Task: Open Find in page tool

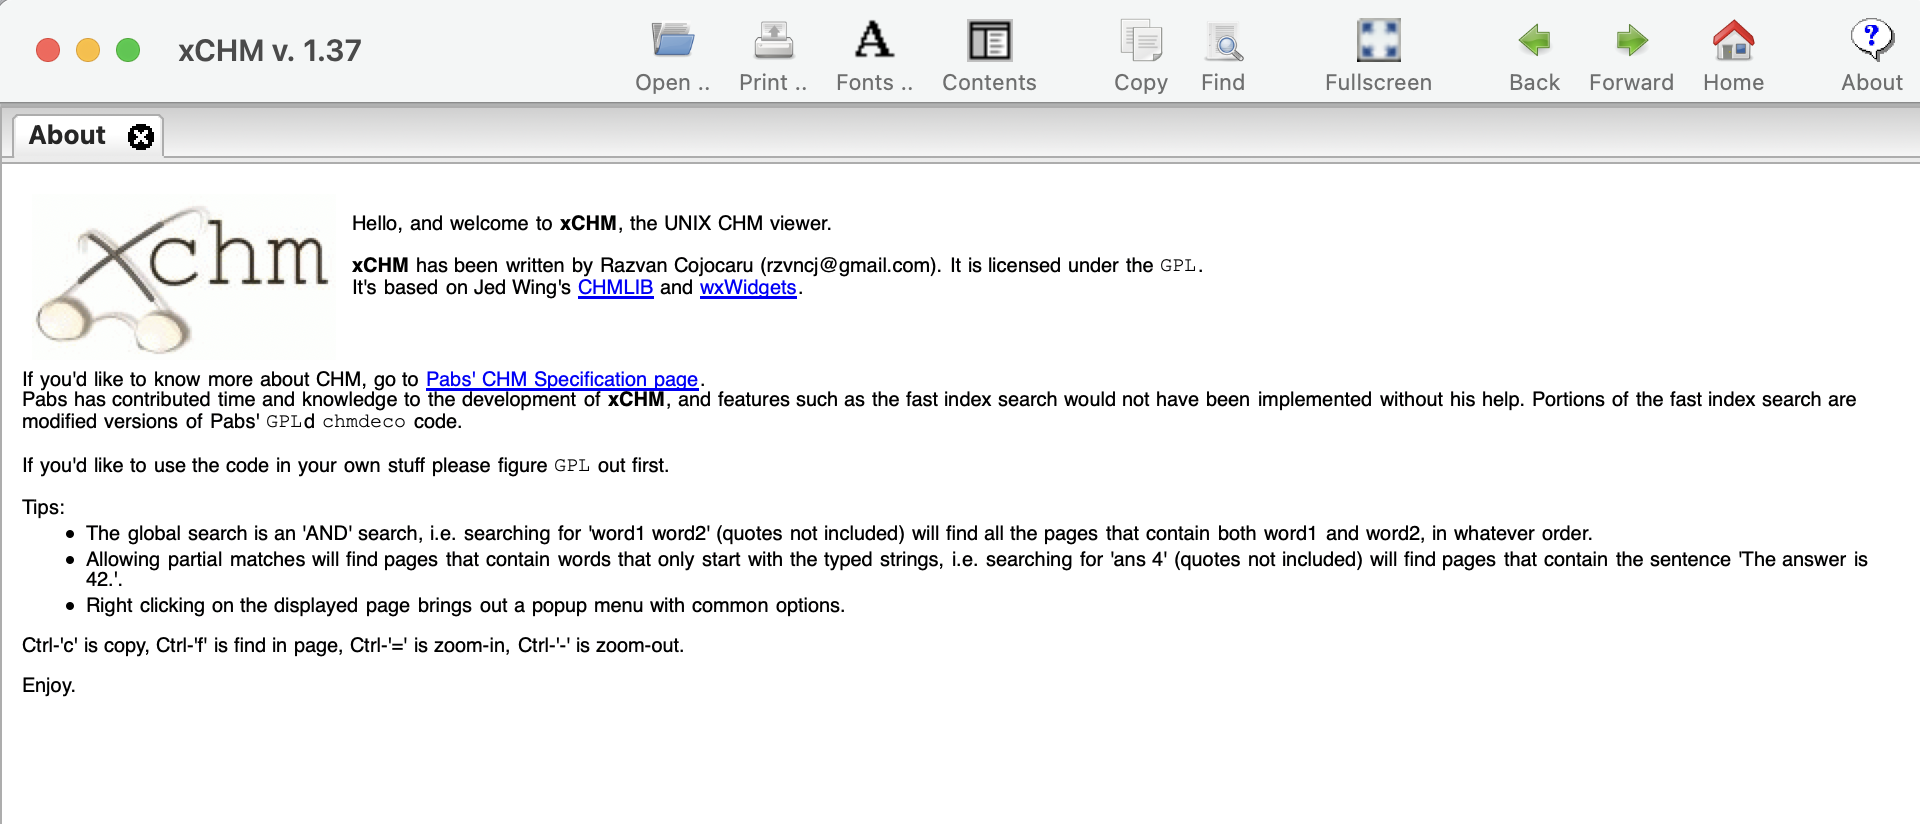Action: point(1223,41)
